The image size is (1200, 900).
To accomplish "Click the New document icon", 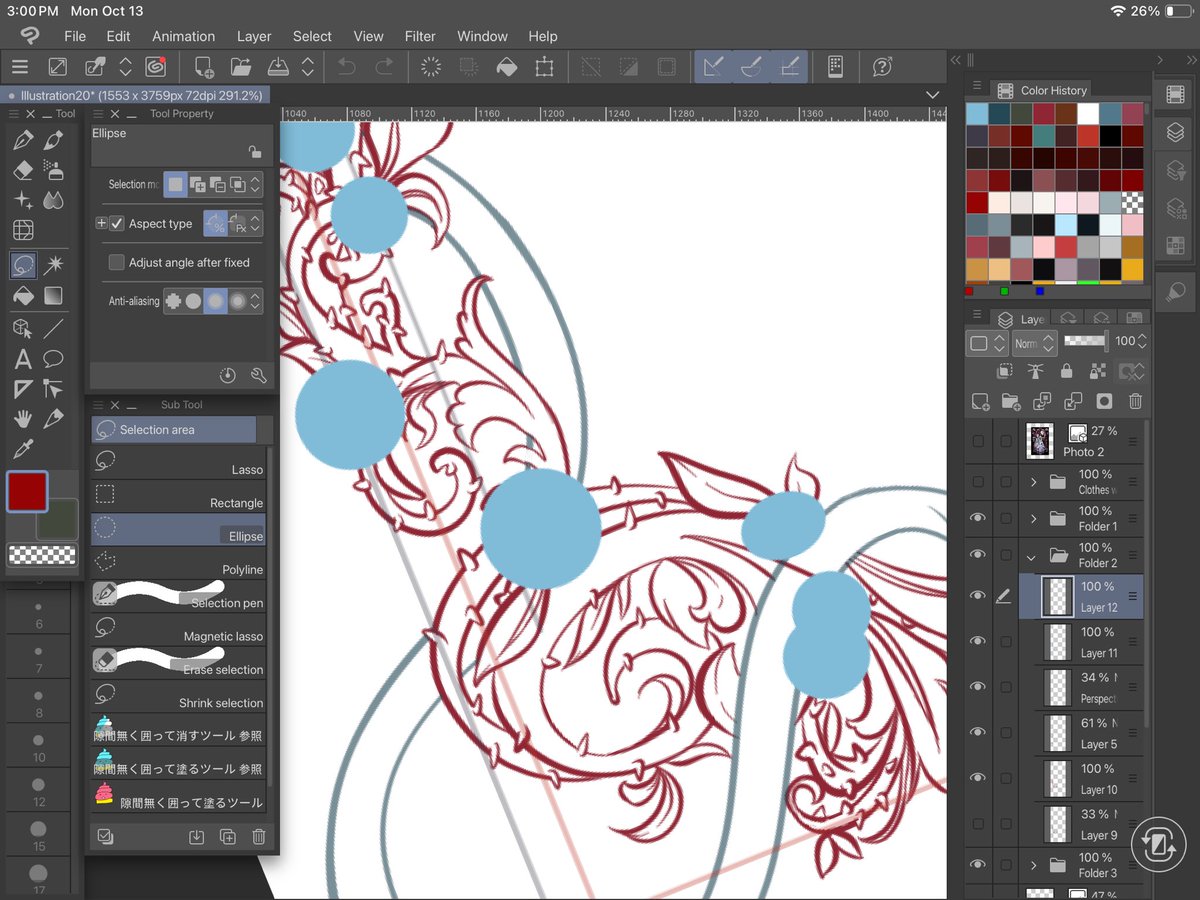I will point(203,67).
